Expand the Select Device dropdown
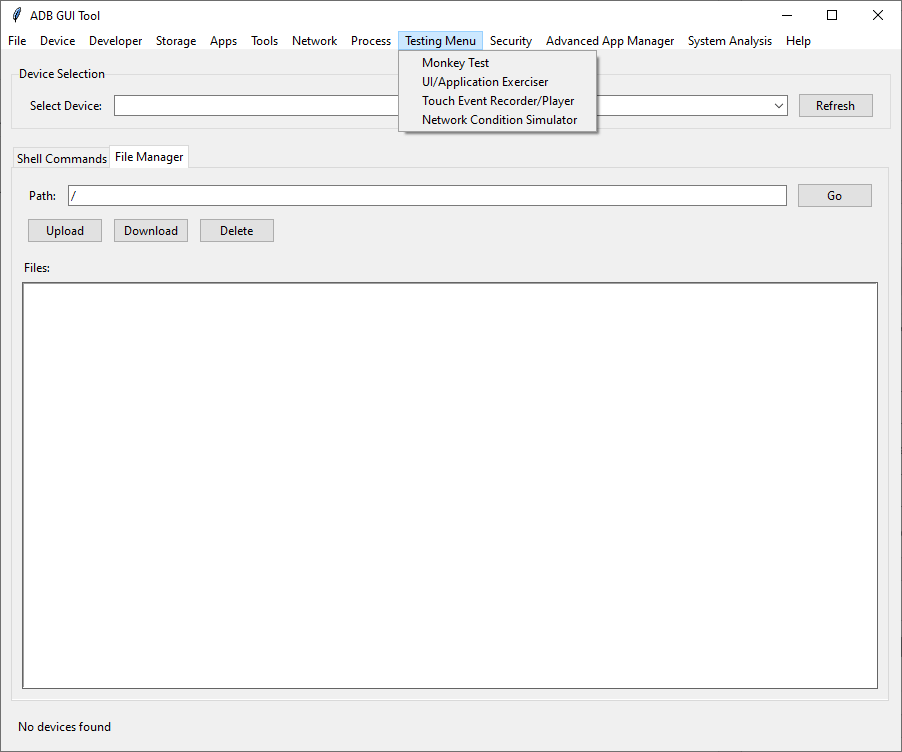The height and width of the screenshot is (752, 902). [x=778, y=105]
